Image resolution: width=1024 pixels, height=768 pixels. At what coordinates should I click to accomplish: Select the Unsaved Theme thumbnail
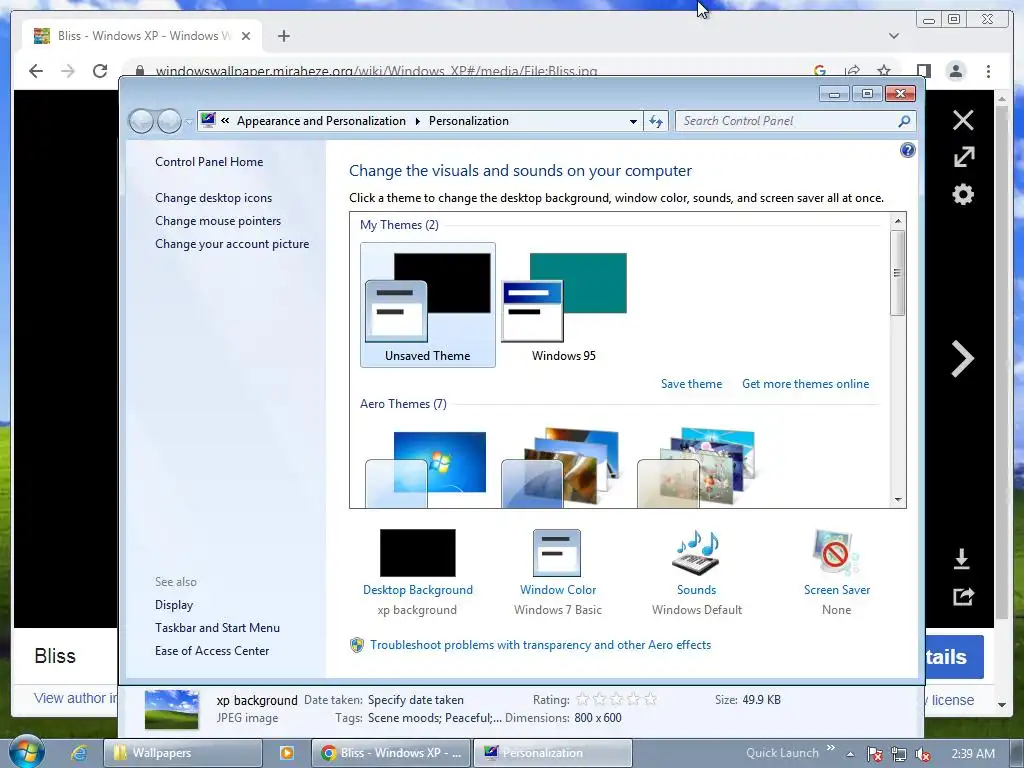(428, 305)
